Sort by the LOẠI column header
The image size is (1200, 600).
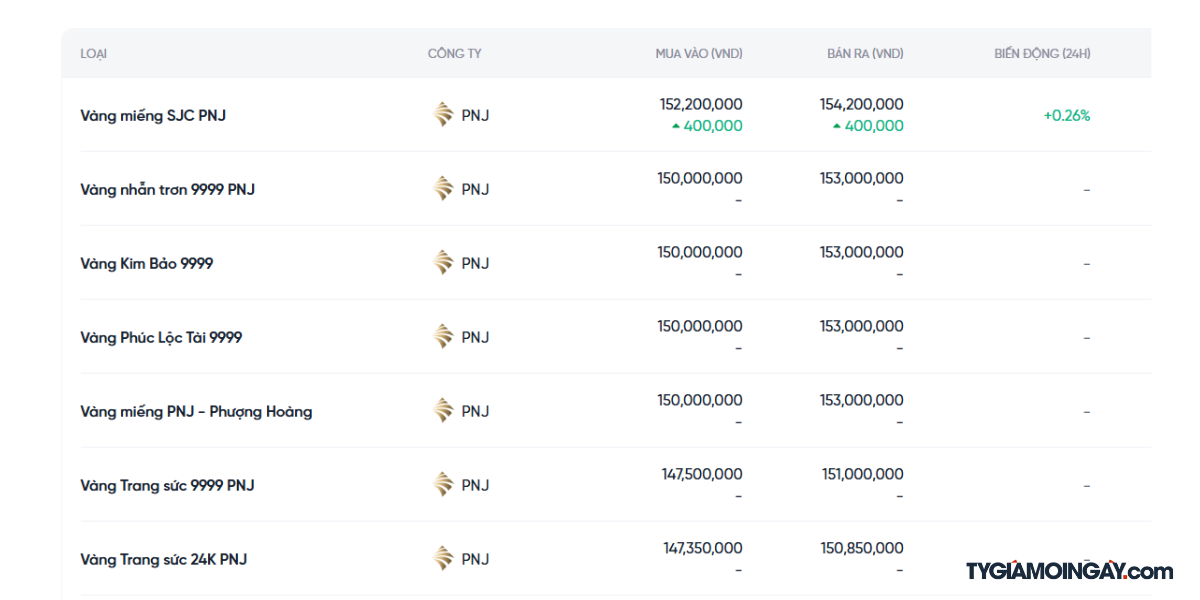point(93,54)
